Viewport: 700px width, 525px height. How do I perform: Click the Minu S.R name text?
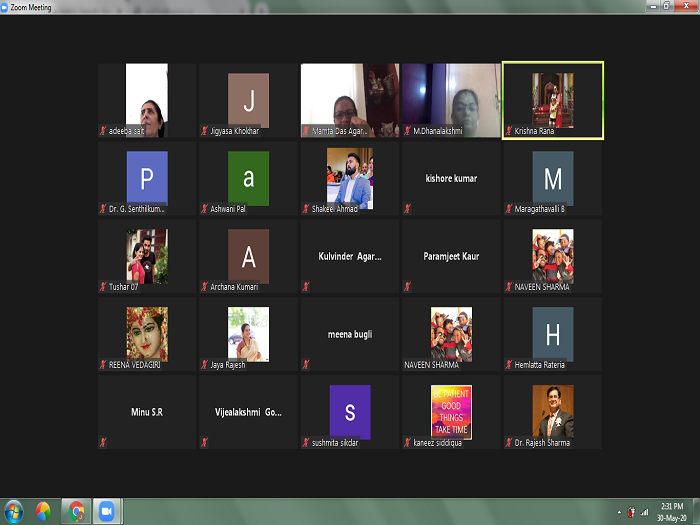(147, 412)
